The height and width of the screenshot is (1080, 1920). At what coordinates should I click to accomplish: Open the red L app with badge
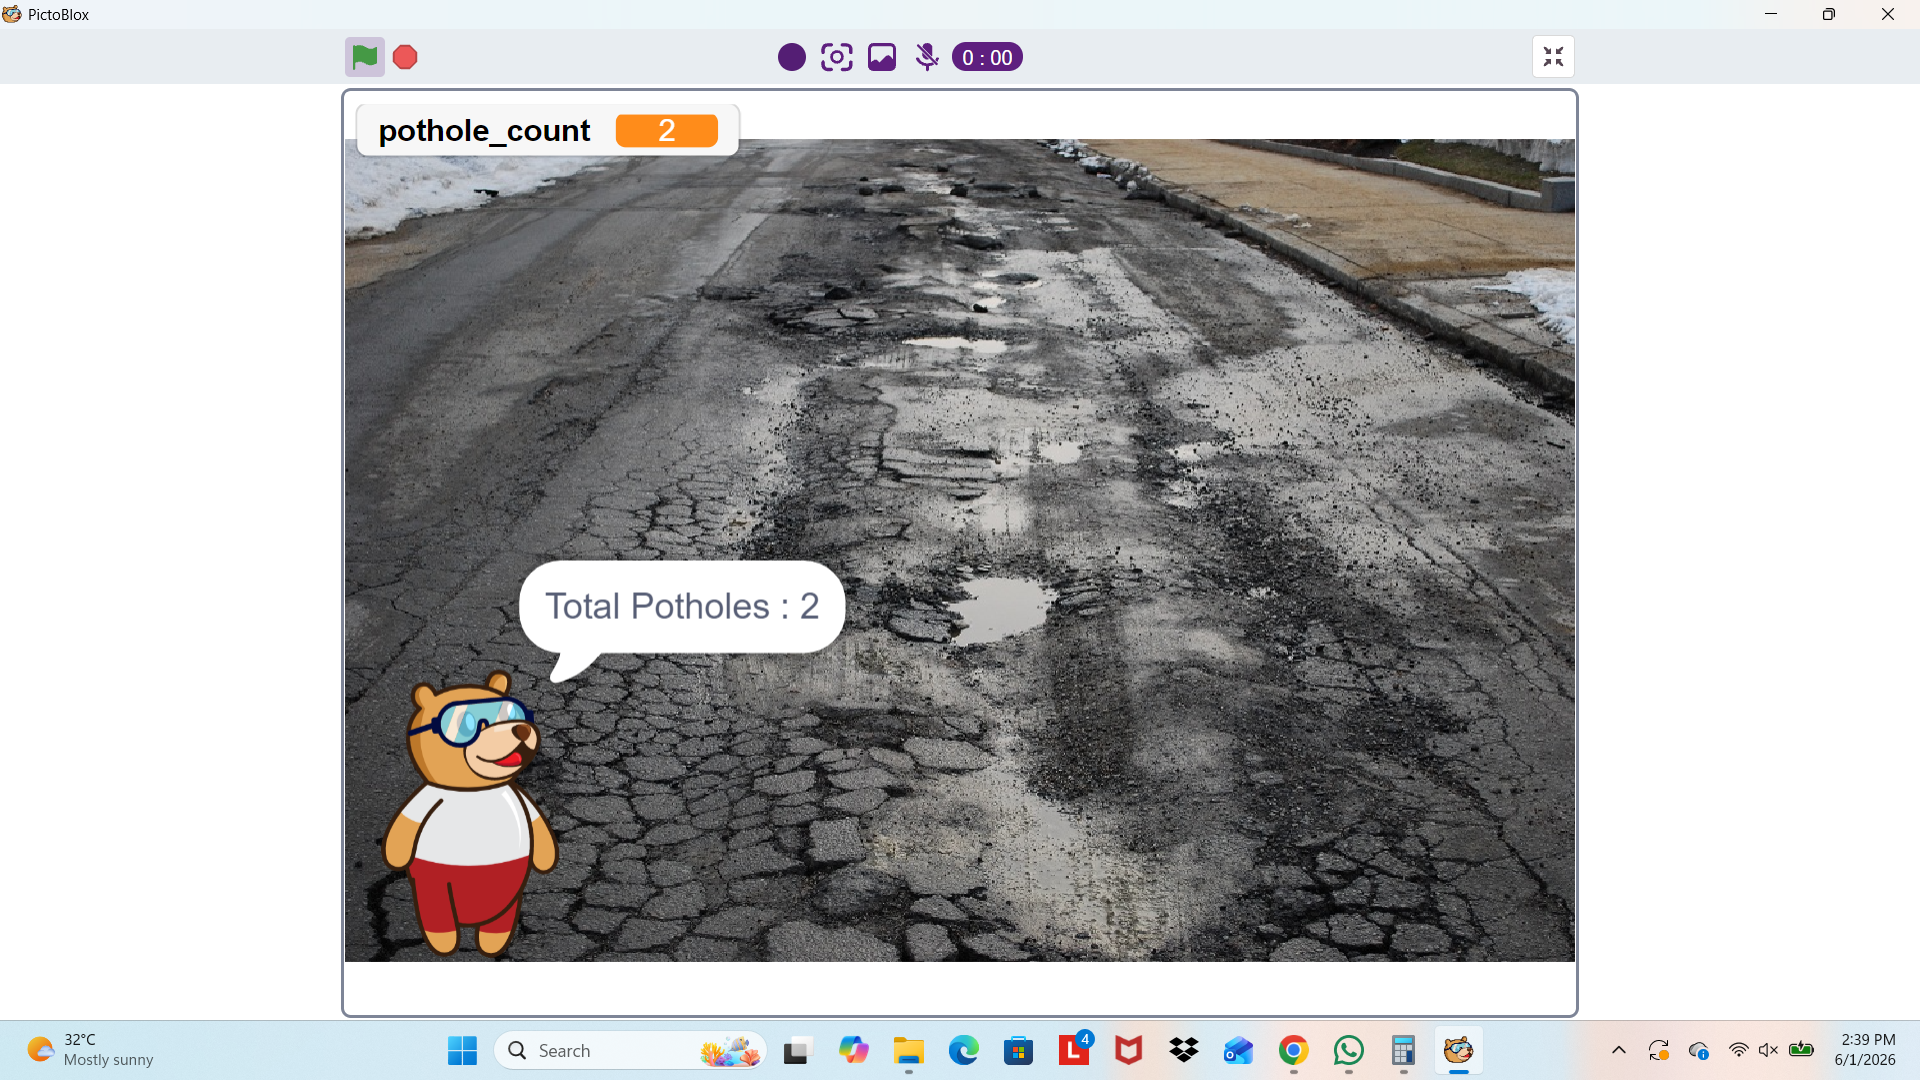[1074, 1050]
